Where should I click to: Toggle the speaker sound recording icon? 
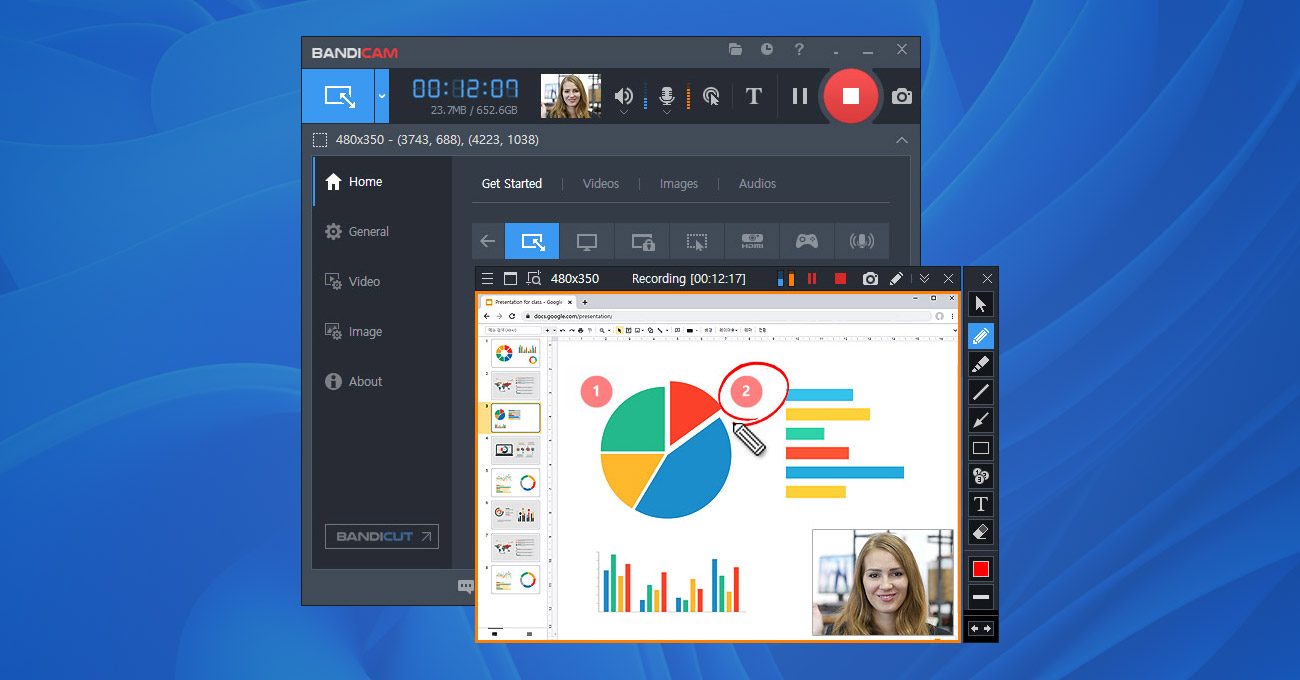[624, 96]
